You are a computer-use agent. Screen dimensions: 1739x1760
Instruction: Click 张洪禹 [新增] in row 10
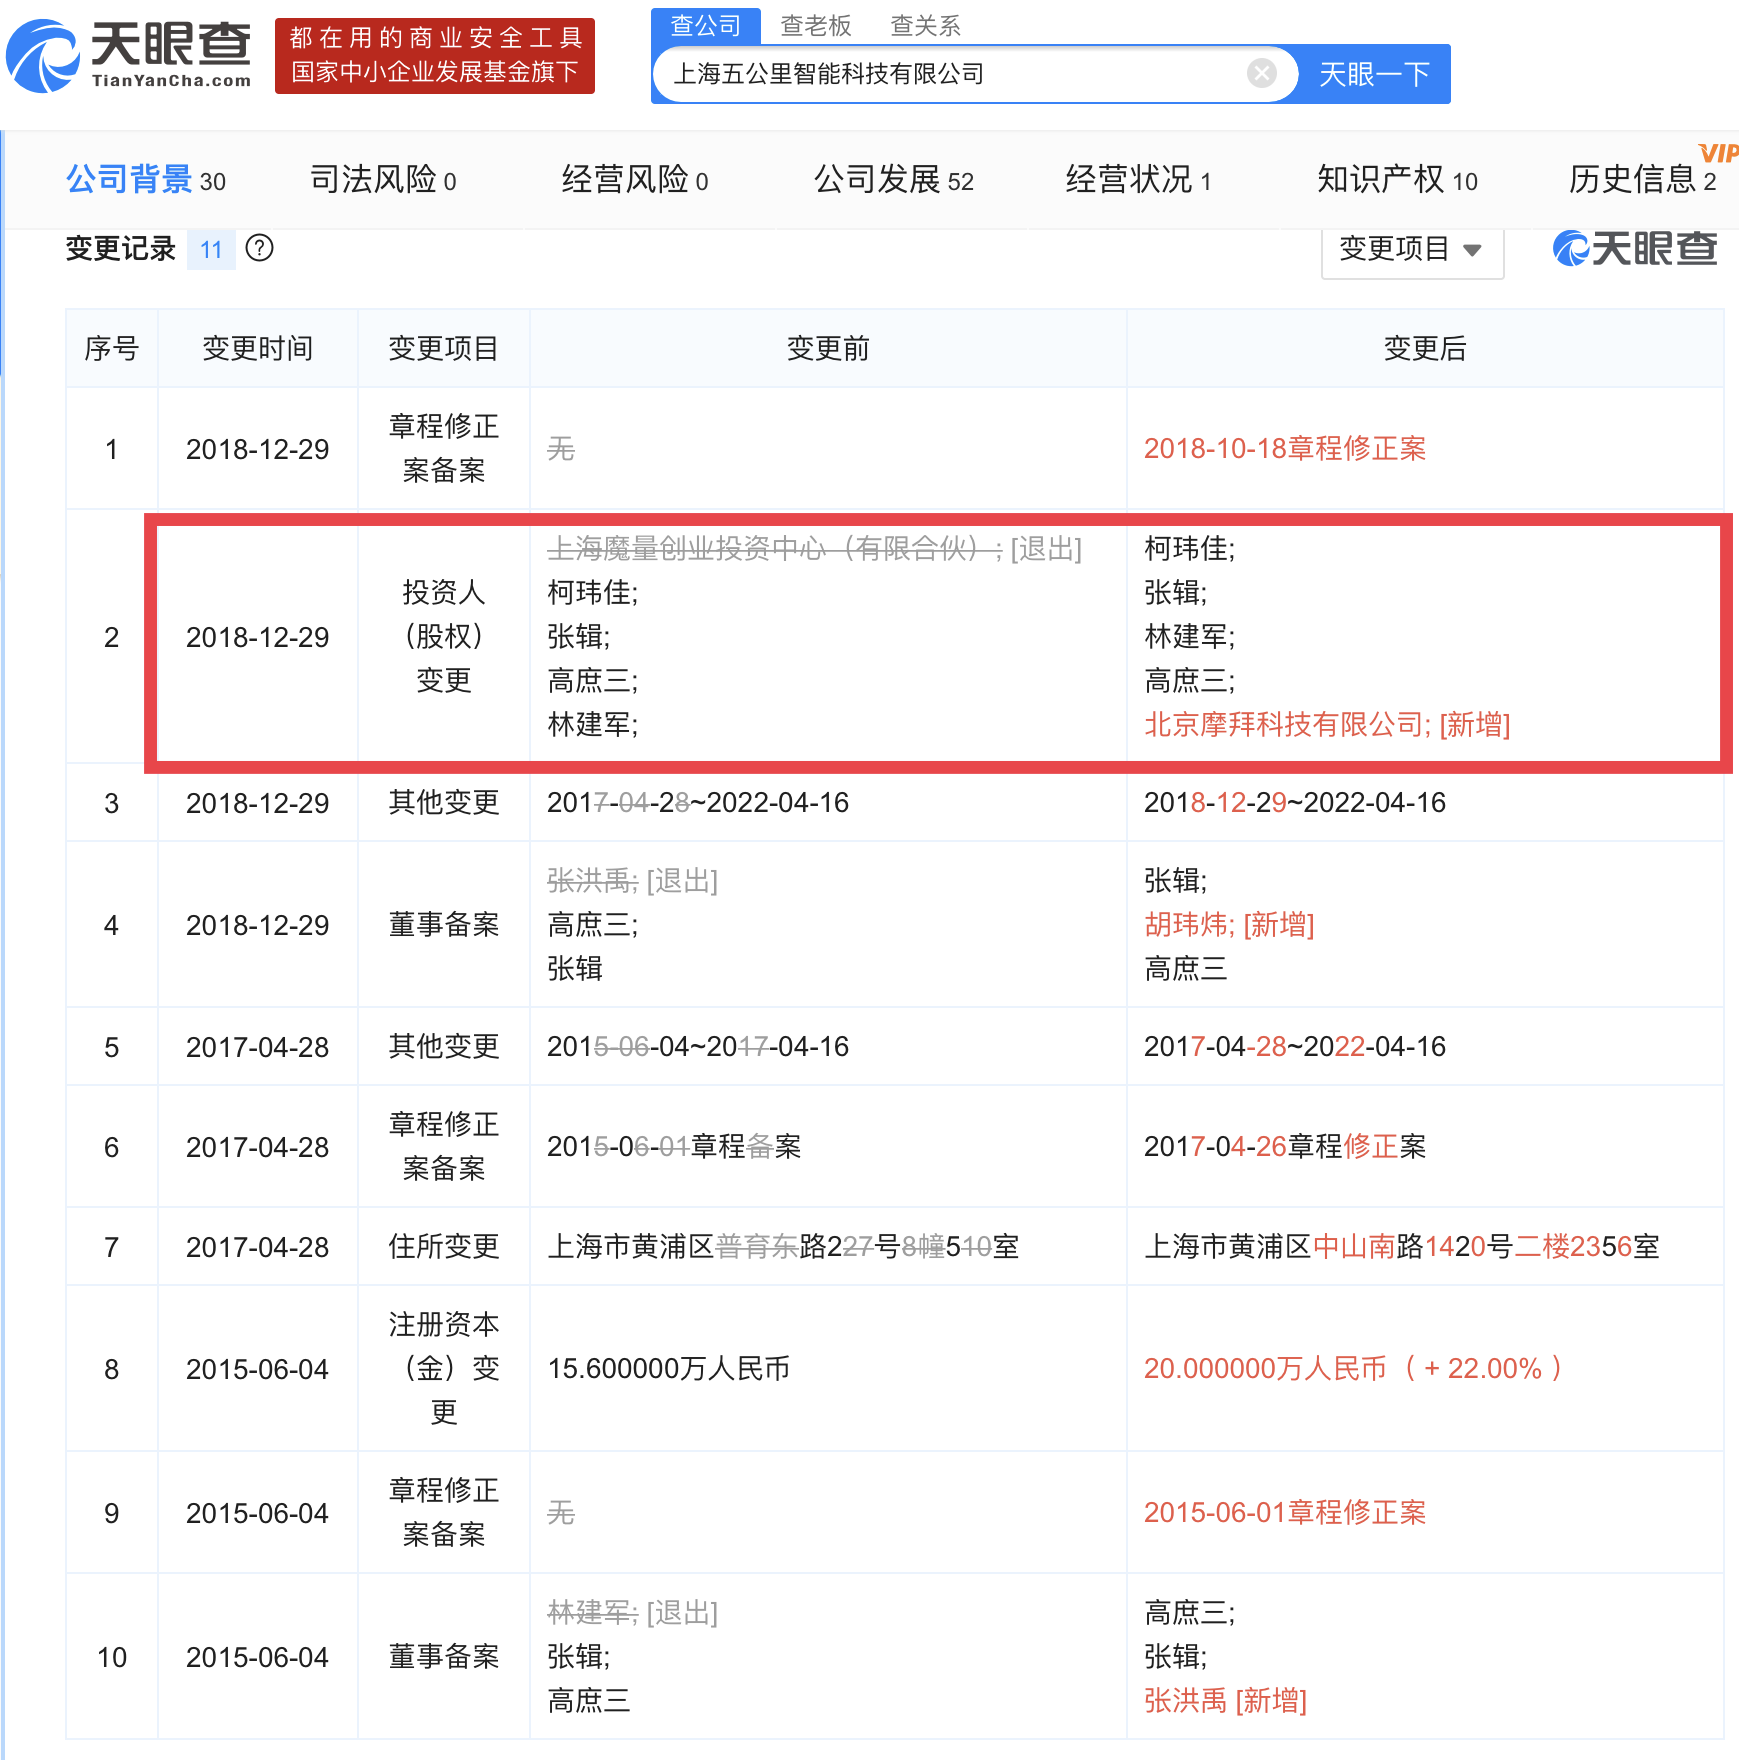1225,1700
